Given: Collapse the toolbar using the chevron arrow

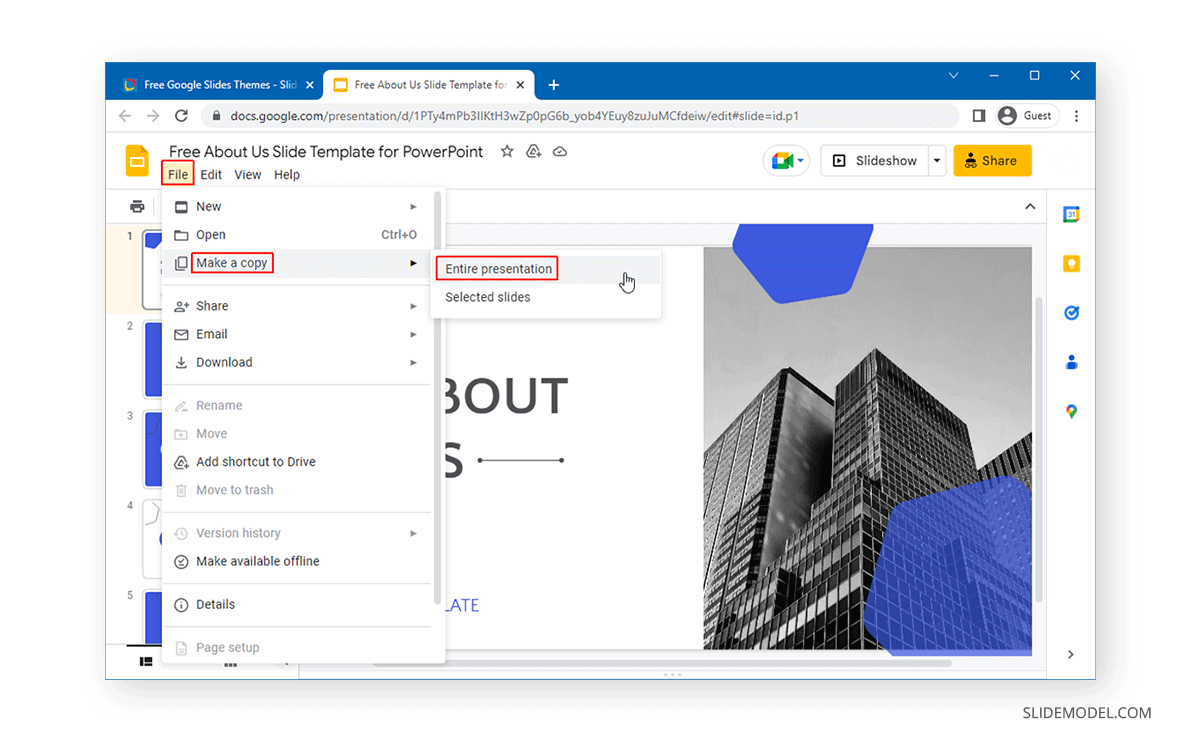Looking at the screenshot, I should pyautogui.click(x=1029, y=206).
